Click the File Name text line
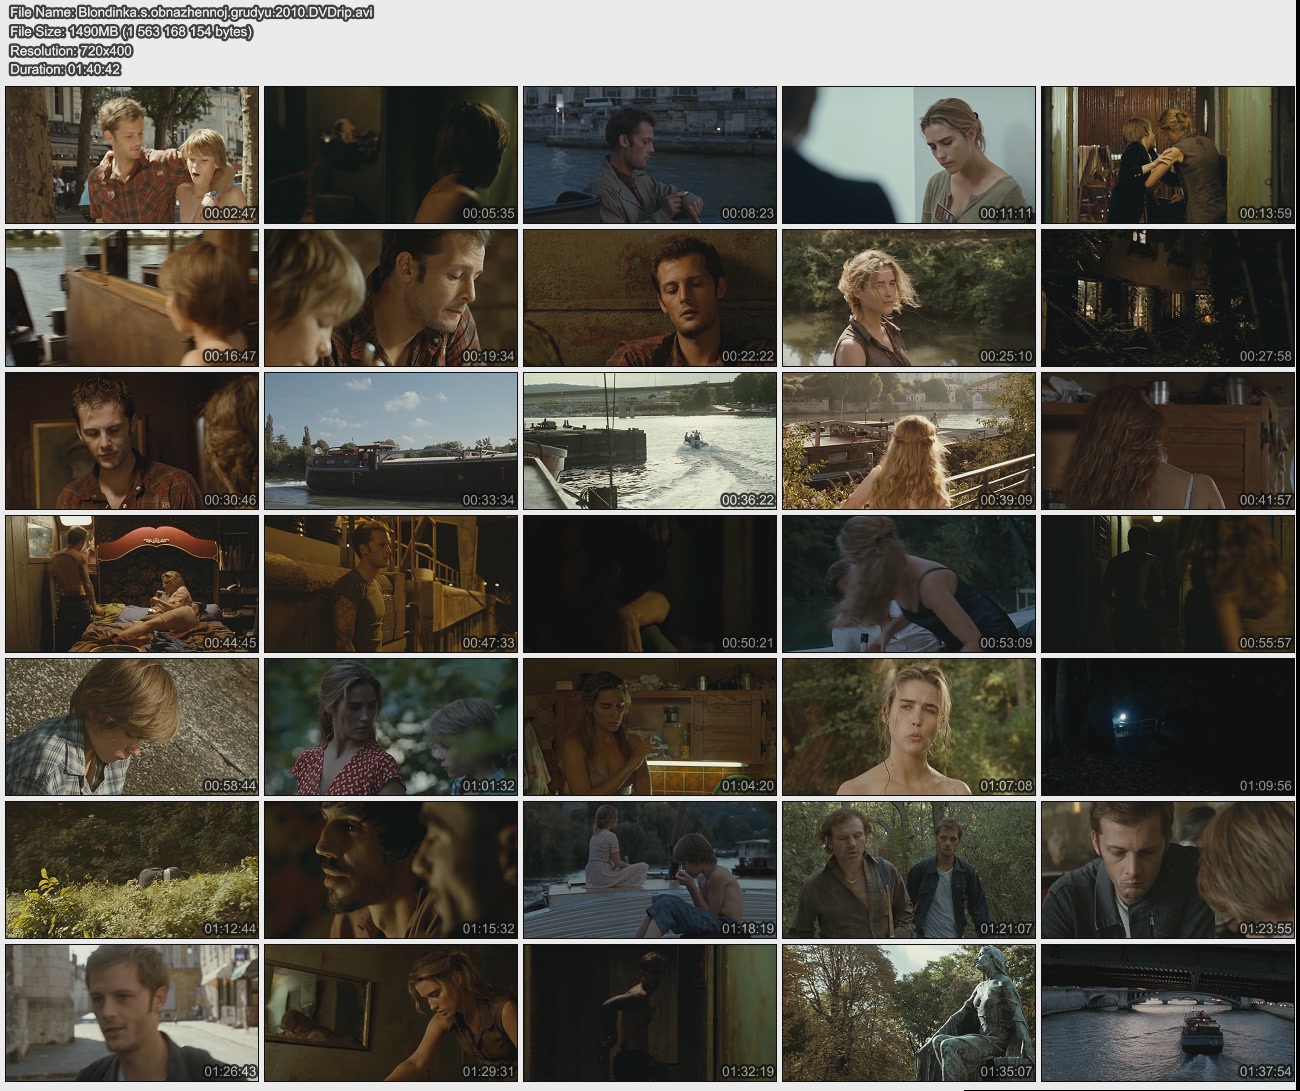The image size is (1300, 1091). click(x=191, y=13)
